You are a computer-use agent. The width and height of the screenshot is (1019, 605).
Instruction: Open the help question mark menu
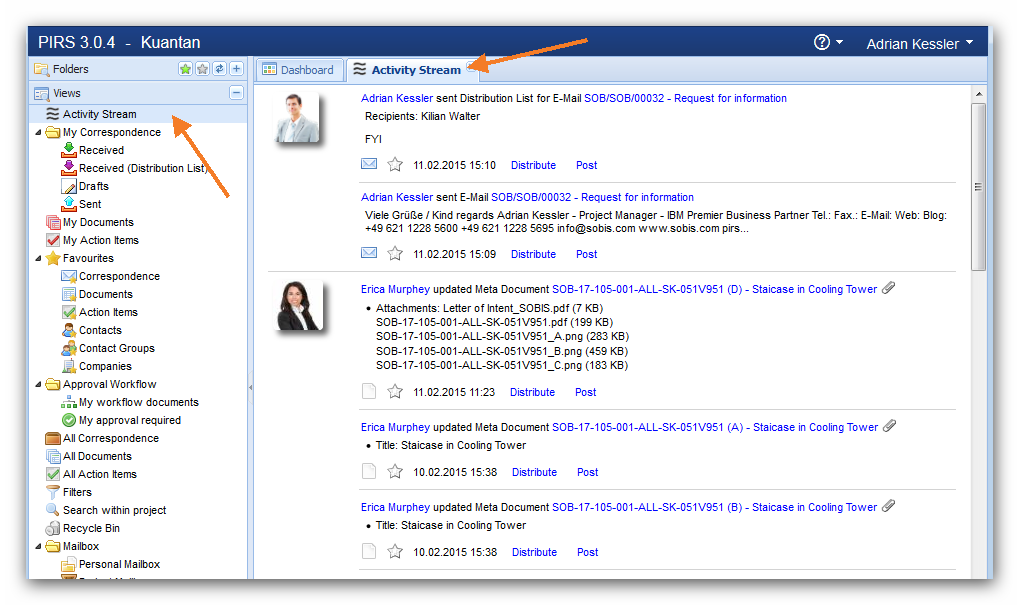coord(822,42)
